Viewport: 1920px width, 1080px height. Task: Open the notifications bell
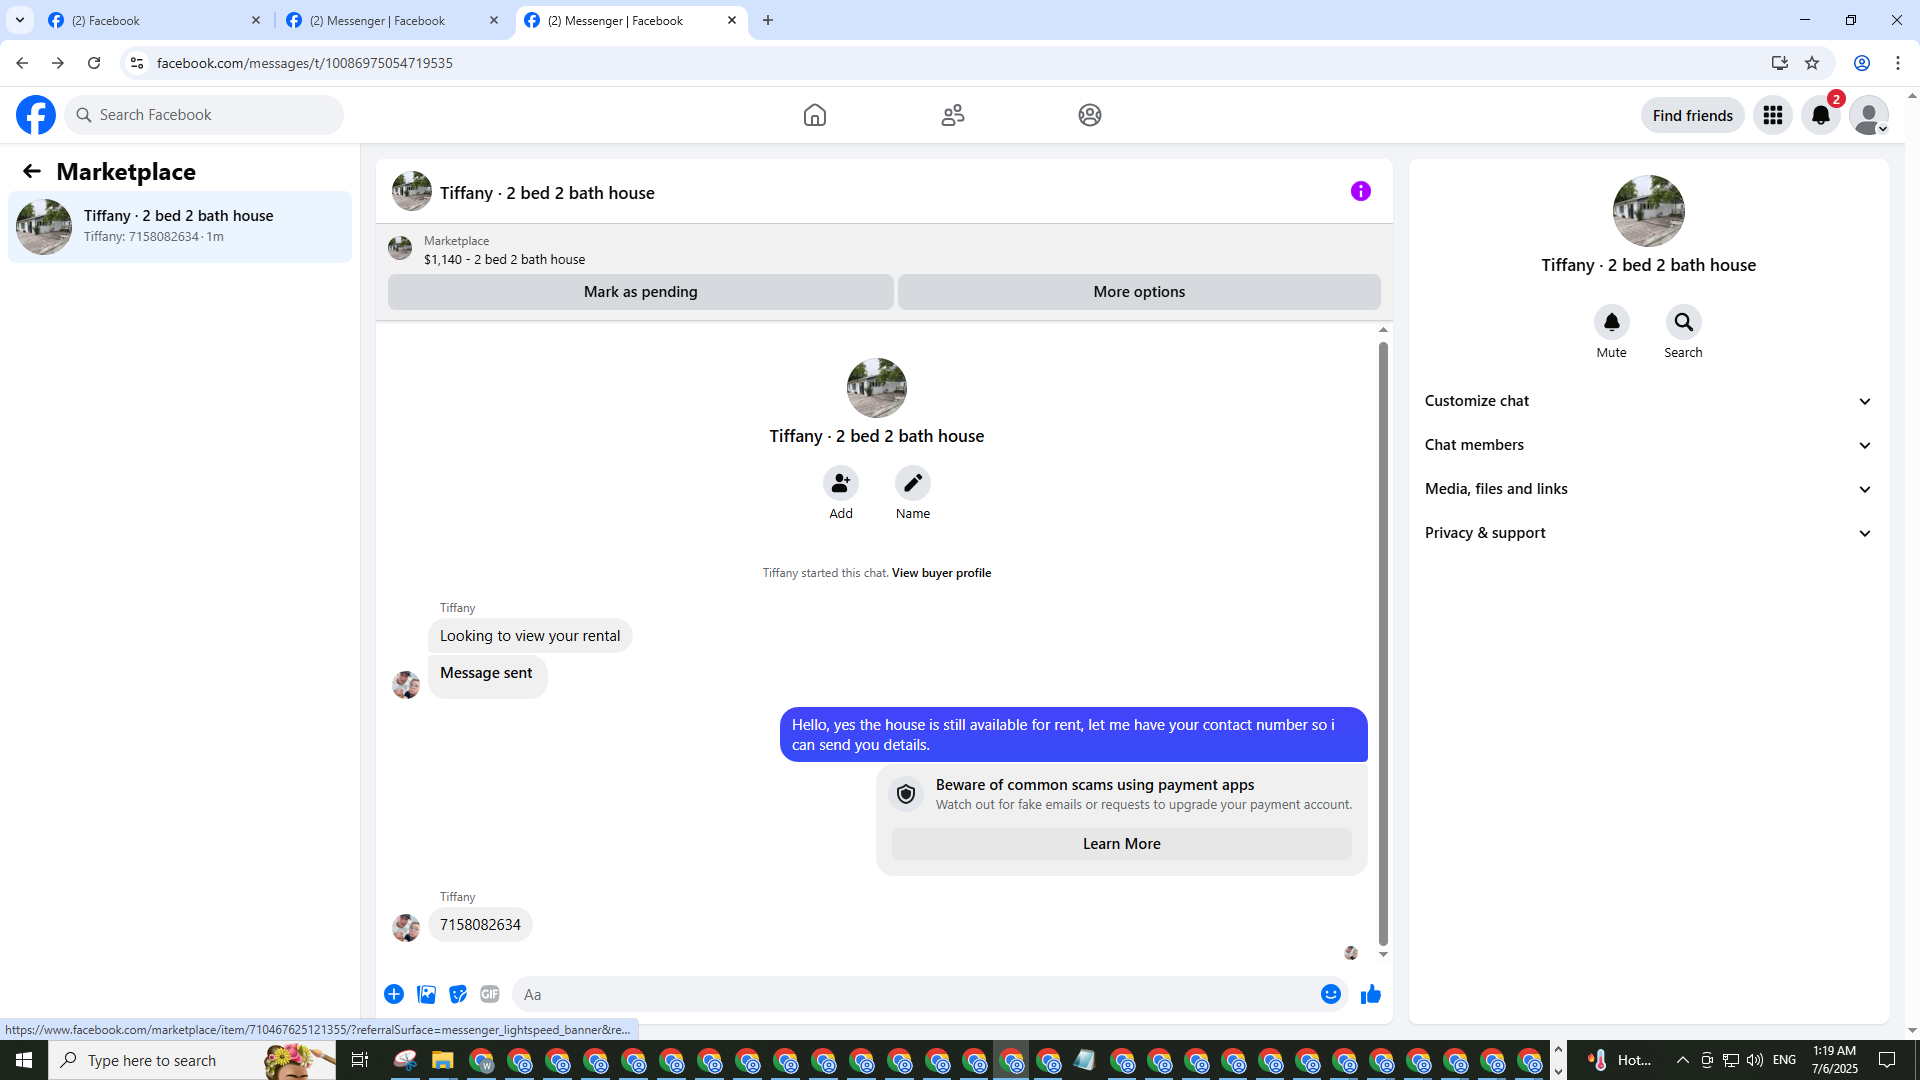click(1820, 115)
